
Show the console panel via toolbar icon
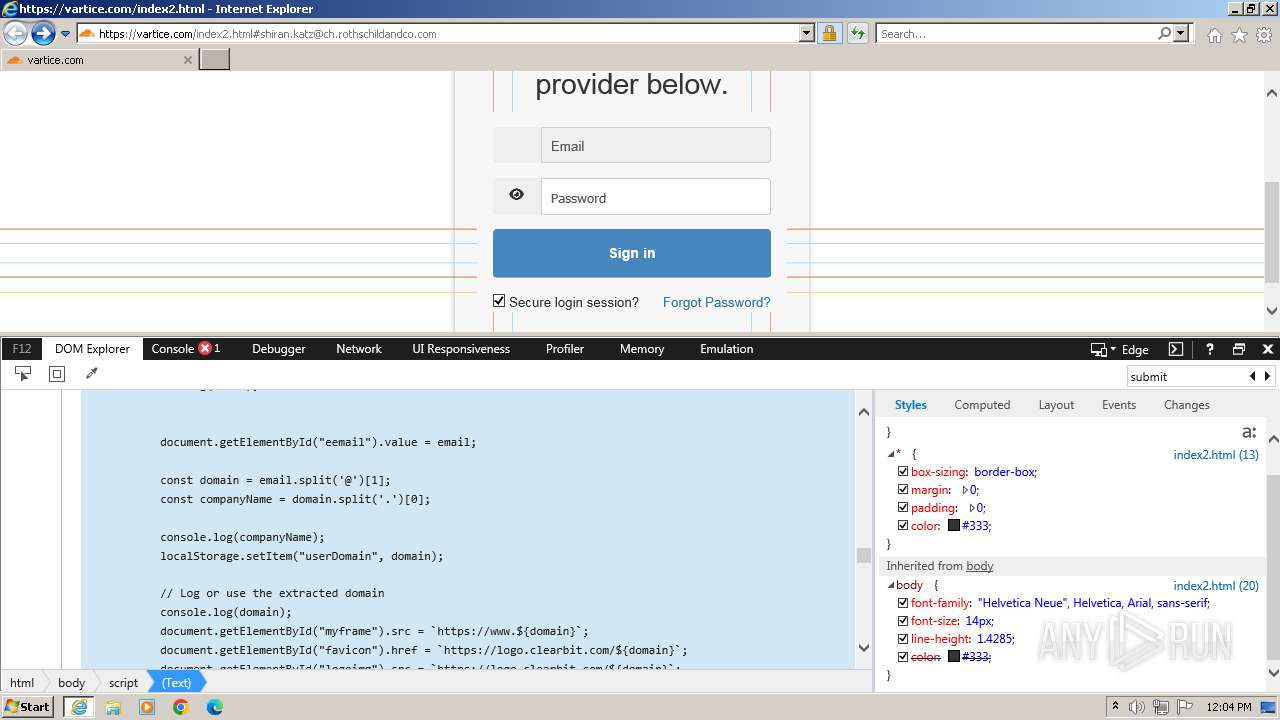click(x=1176, y=349)
